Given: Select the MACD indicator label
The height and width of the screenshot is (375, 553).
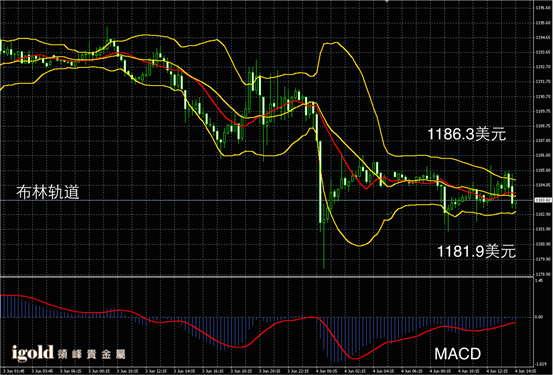Looking at the screenshot, I should tap(457, 354).
